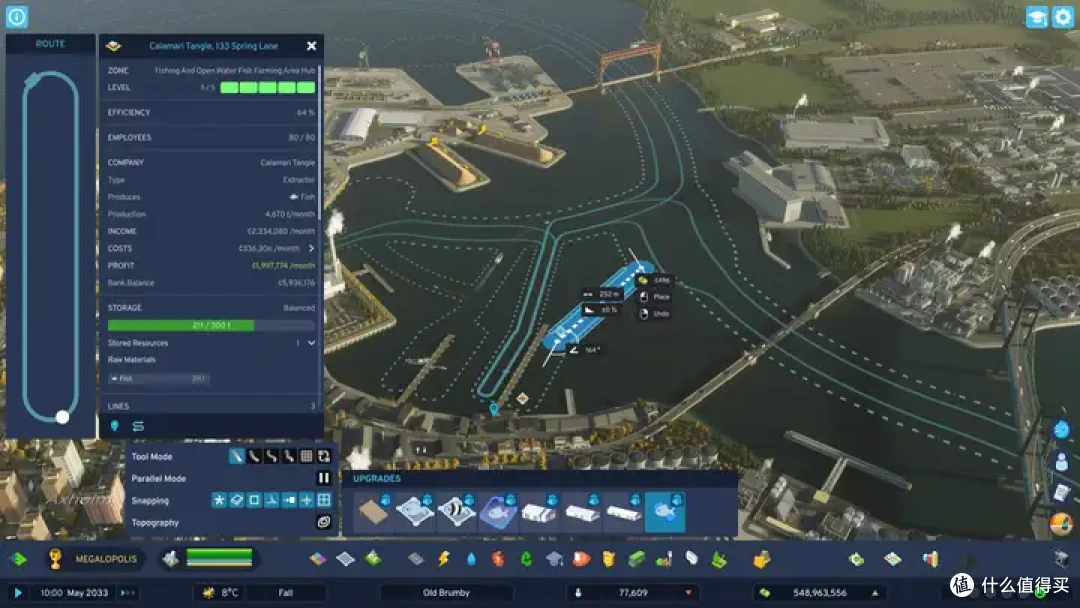1080x608 pixels.
Task: Open the info panel icon at top-left
Action: point(17,17)
